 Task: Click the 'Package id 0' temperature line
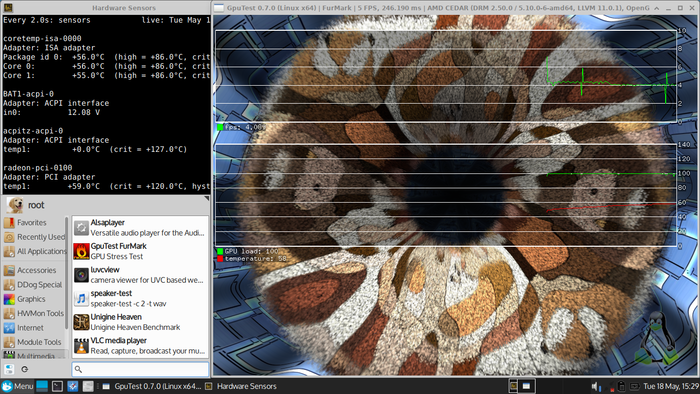106,57
